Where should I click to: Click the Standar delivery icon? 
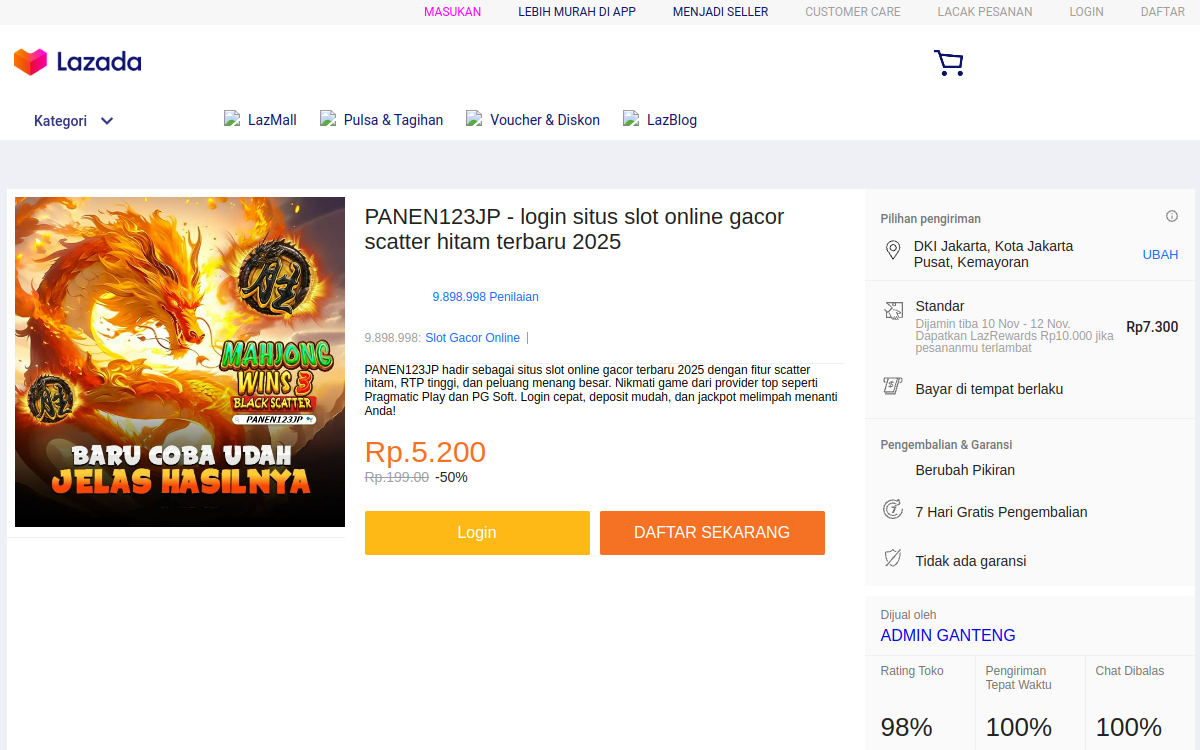pyautogui.click(x=894, y=310)
